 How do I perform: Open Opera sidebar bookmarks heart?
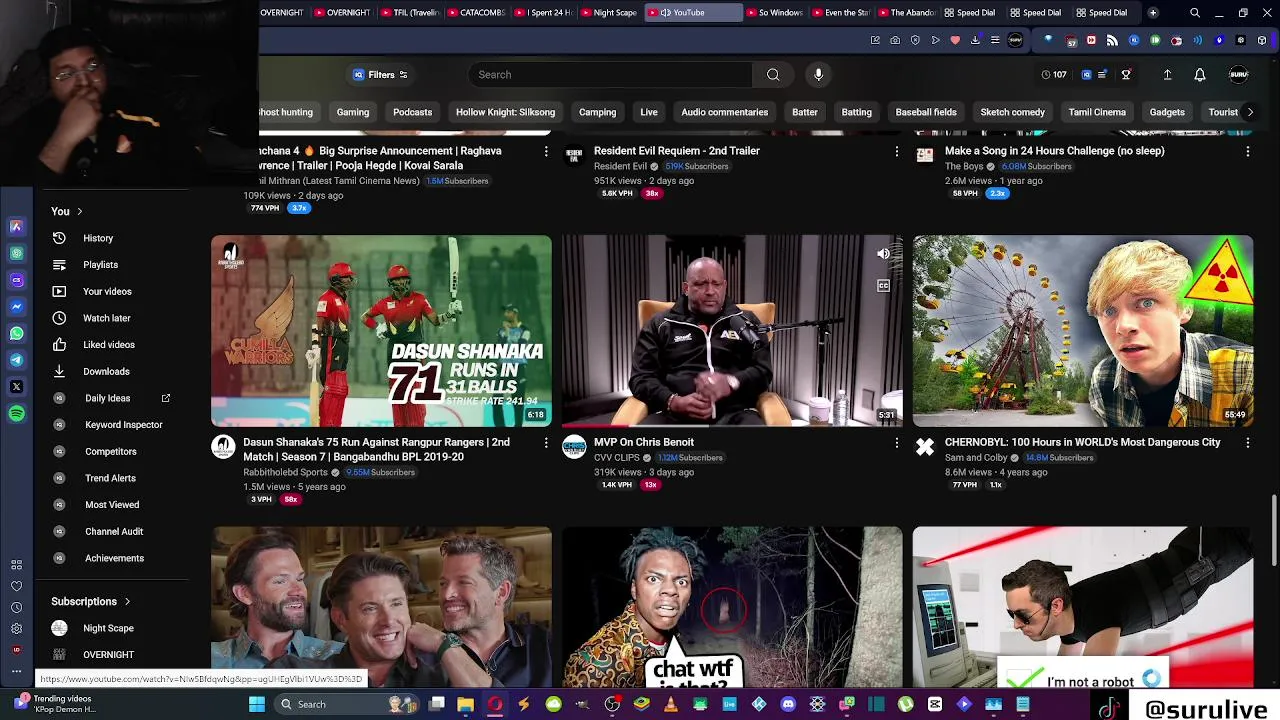coord(16,586)
